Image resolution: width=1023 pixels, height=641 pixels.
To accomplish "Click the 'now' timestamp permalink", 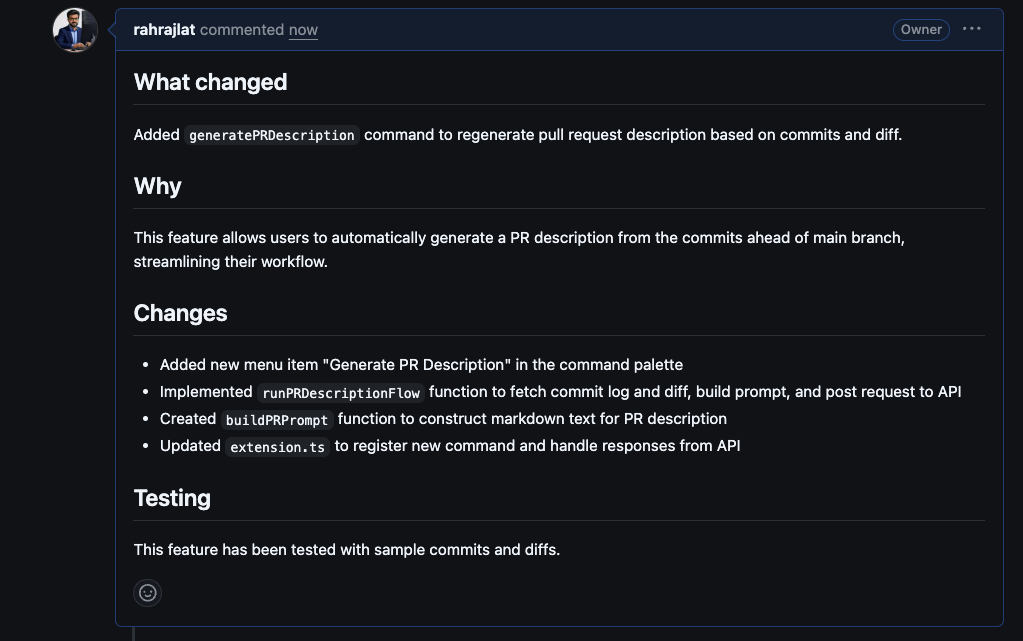I will (x=303, y=29).
